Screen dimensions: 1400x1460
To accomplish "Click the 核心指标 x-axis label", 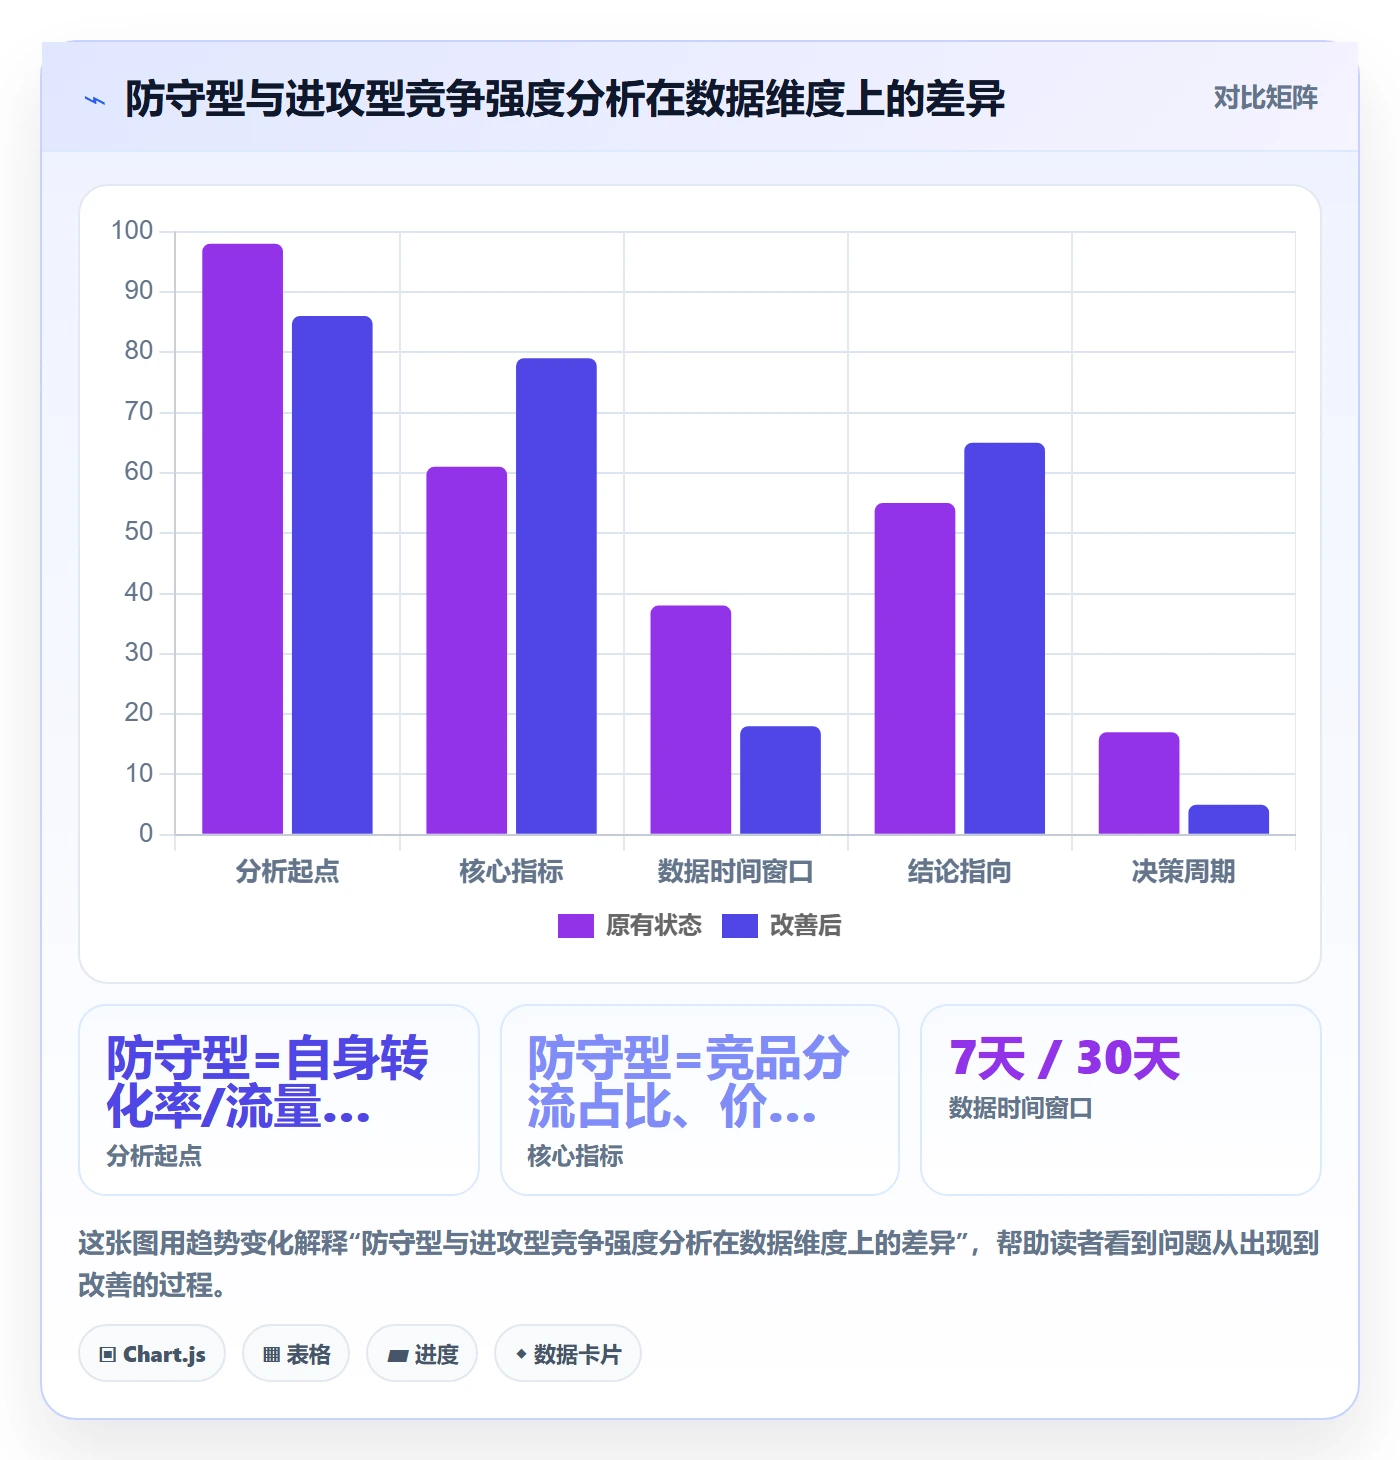I will [511, 872].
